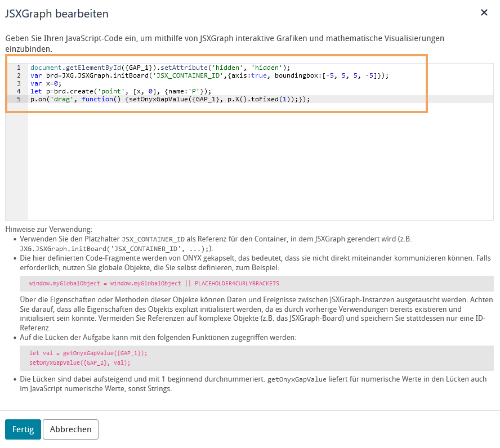
Task: Click code line 4 creating point P
Action: (121, 91)
